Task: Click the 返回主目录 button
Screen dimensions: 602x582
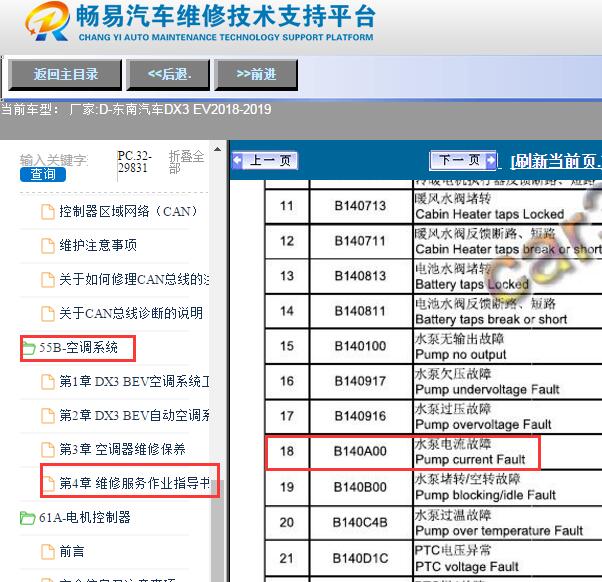Action: (65, 74)
